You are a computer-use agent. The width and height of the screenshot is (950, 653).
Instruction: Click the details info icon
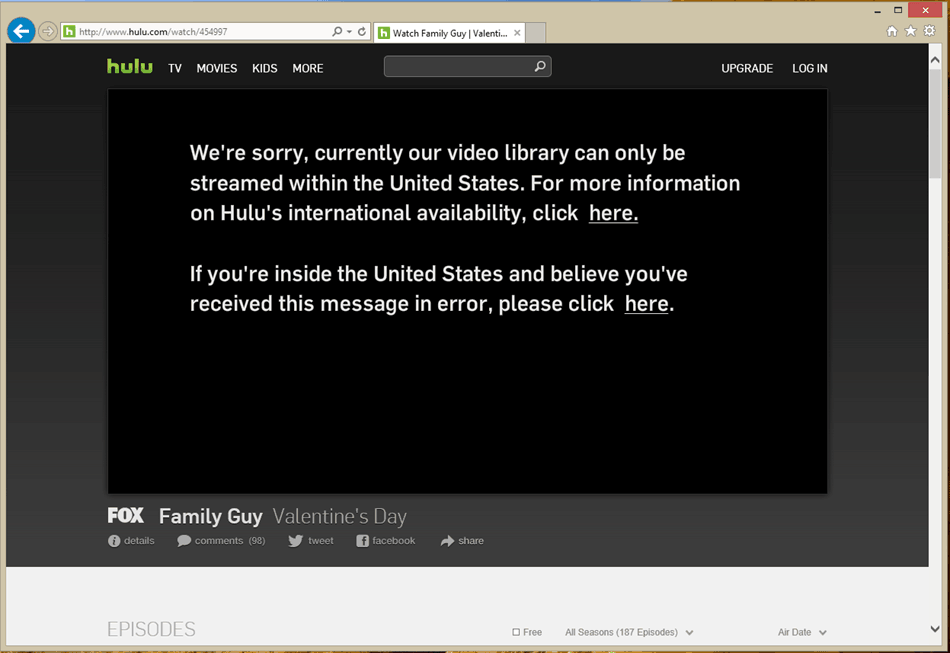114,541
